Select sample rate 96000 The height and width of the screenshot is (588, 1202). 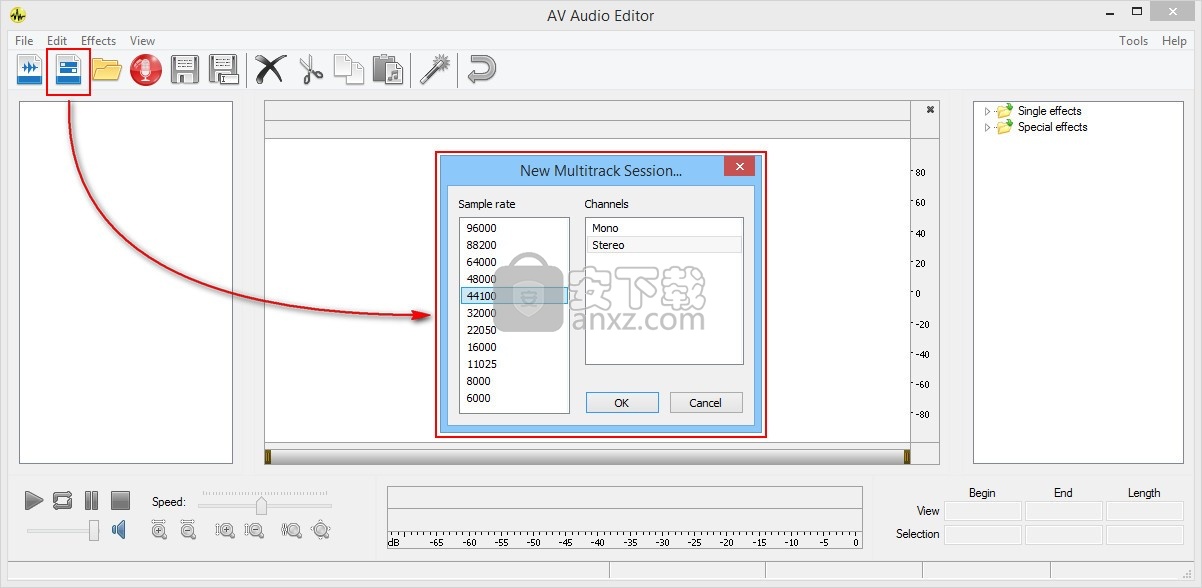click(x=514, y=228)
